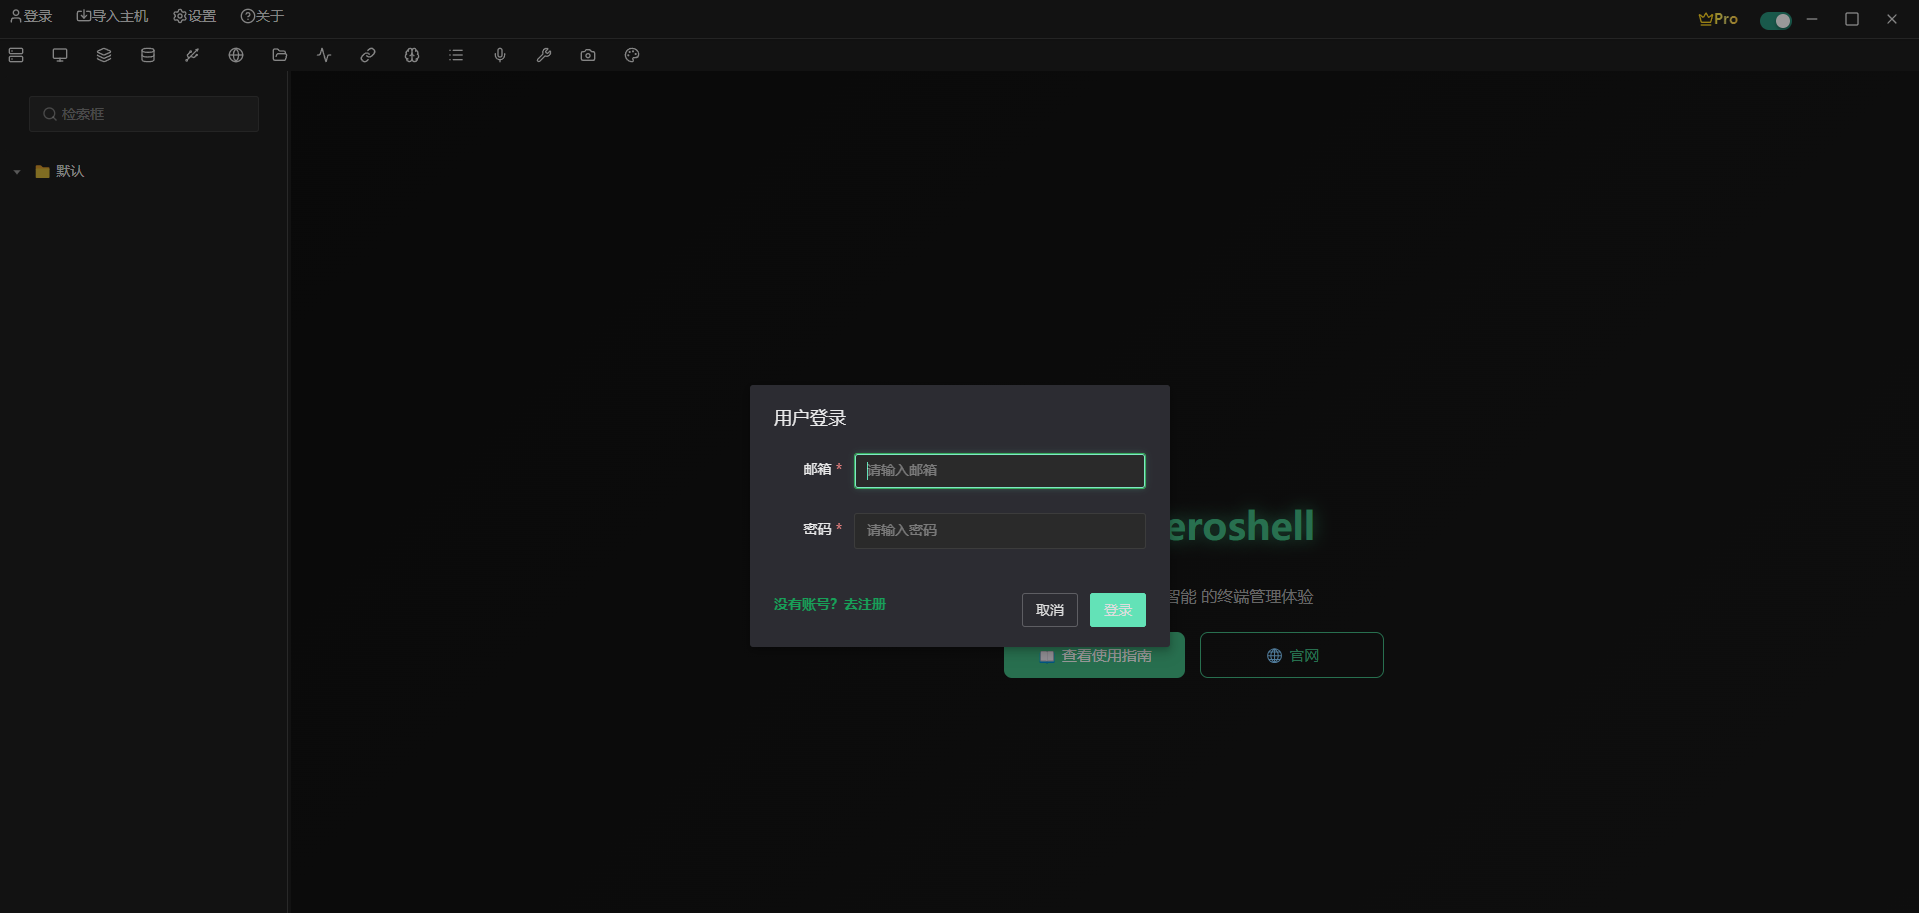Screen dimensions: 1919x913
Task: Toggle the switch next to Pro
Action: pos(1775,20)
